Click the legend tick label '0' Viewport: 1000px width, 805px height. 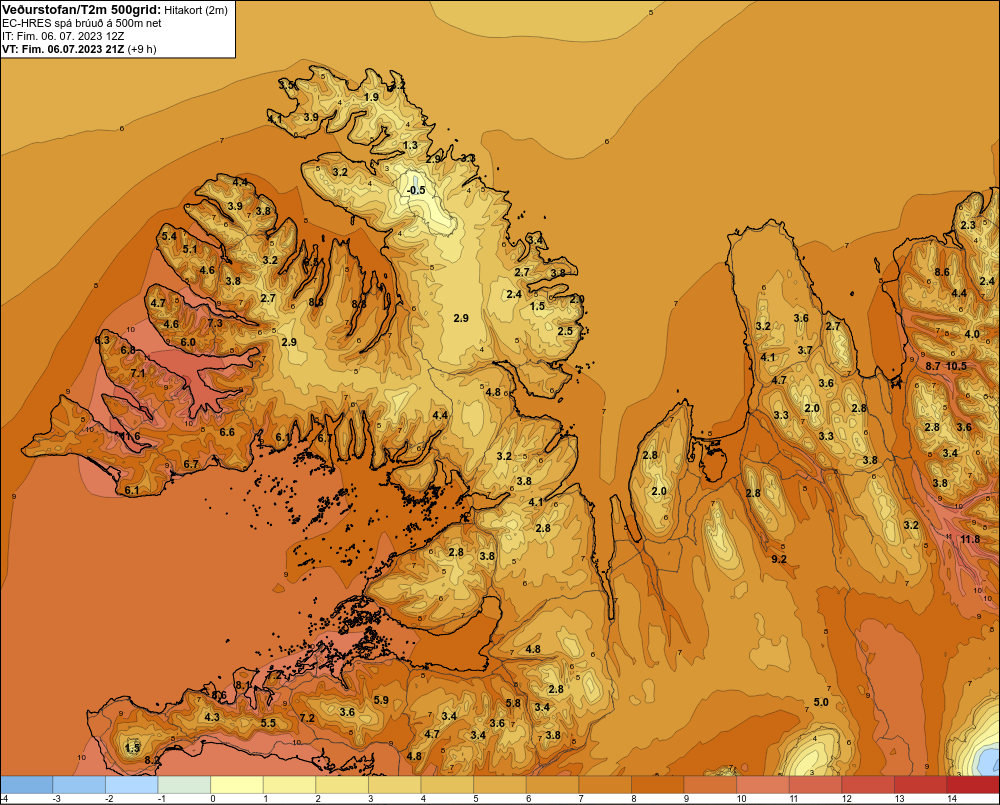tap(212, 799)
